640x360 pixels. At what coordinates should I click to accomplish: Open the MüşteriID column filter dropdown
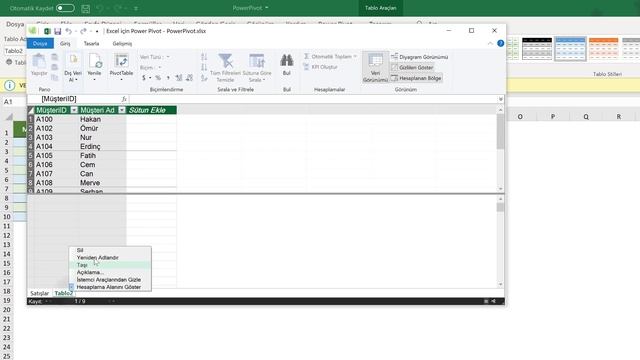pyautogui.click(x=74, y=110)
